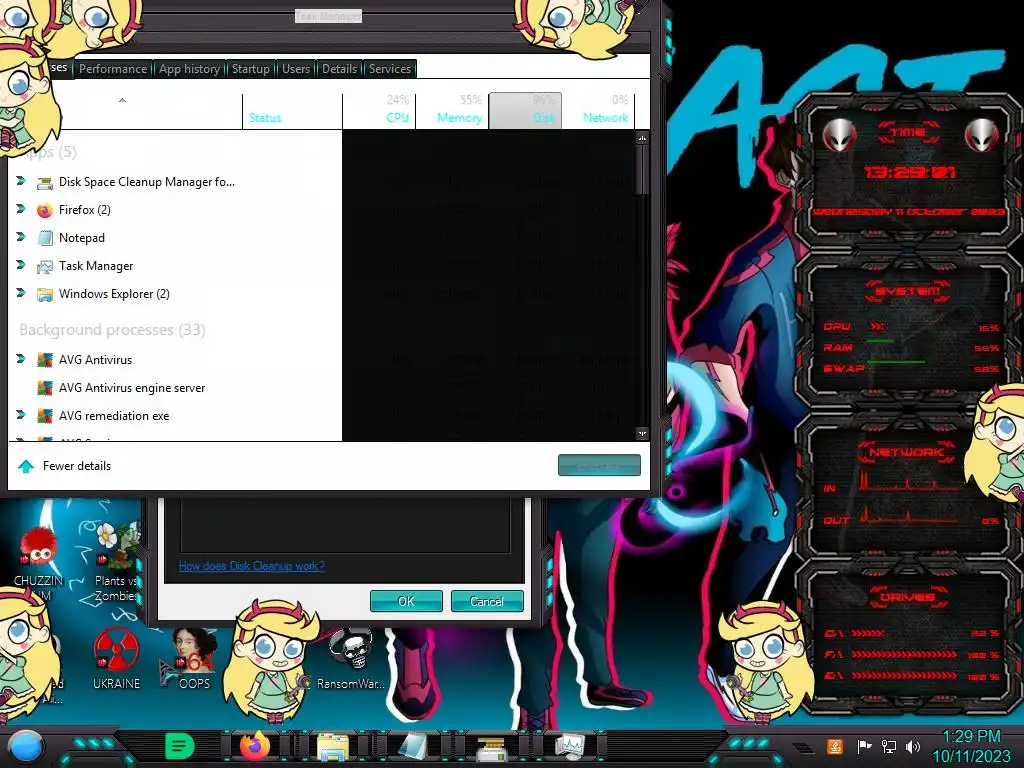Expand the Disk Space Cleanup Manager row
The width and height of the screenshot is (1024, 768).
coord(20,181)
